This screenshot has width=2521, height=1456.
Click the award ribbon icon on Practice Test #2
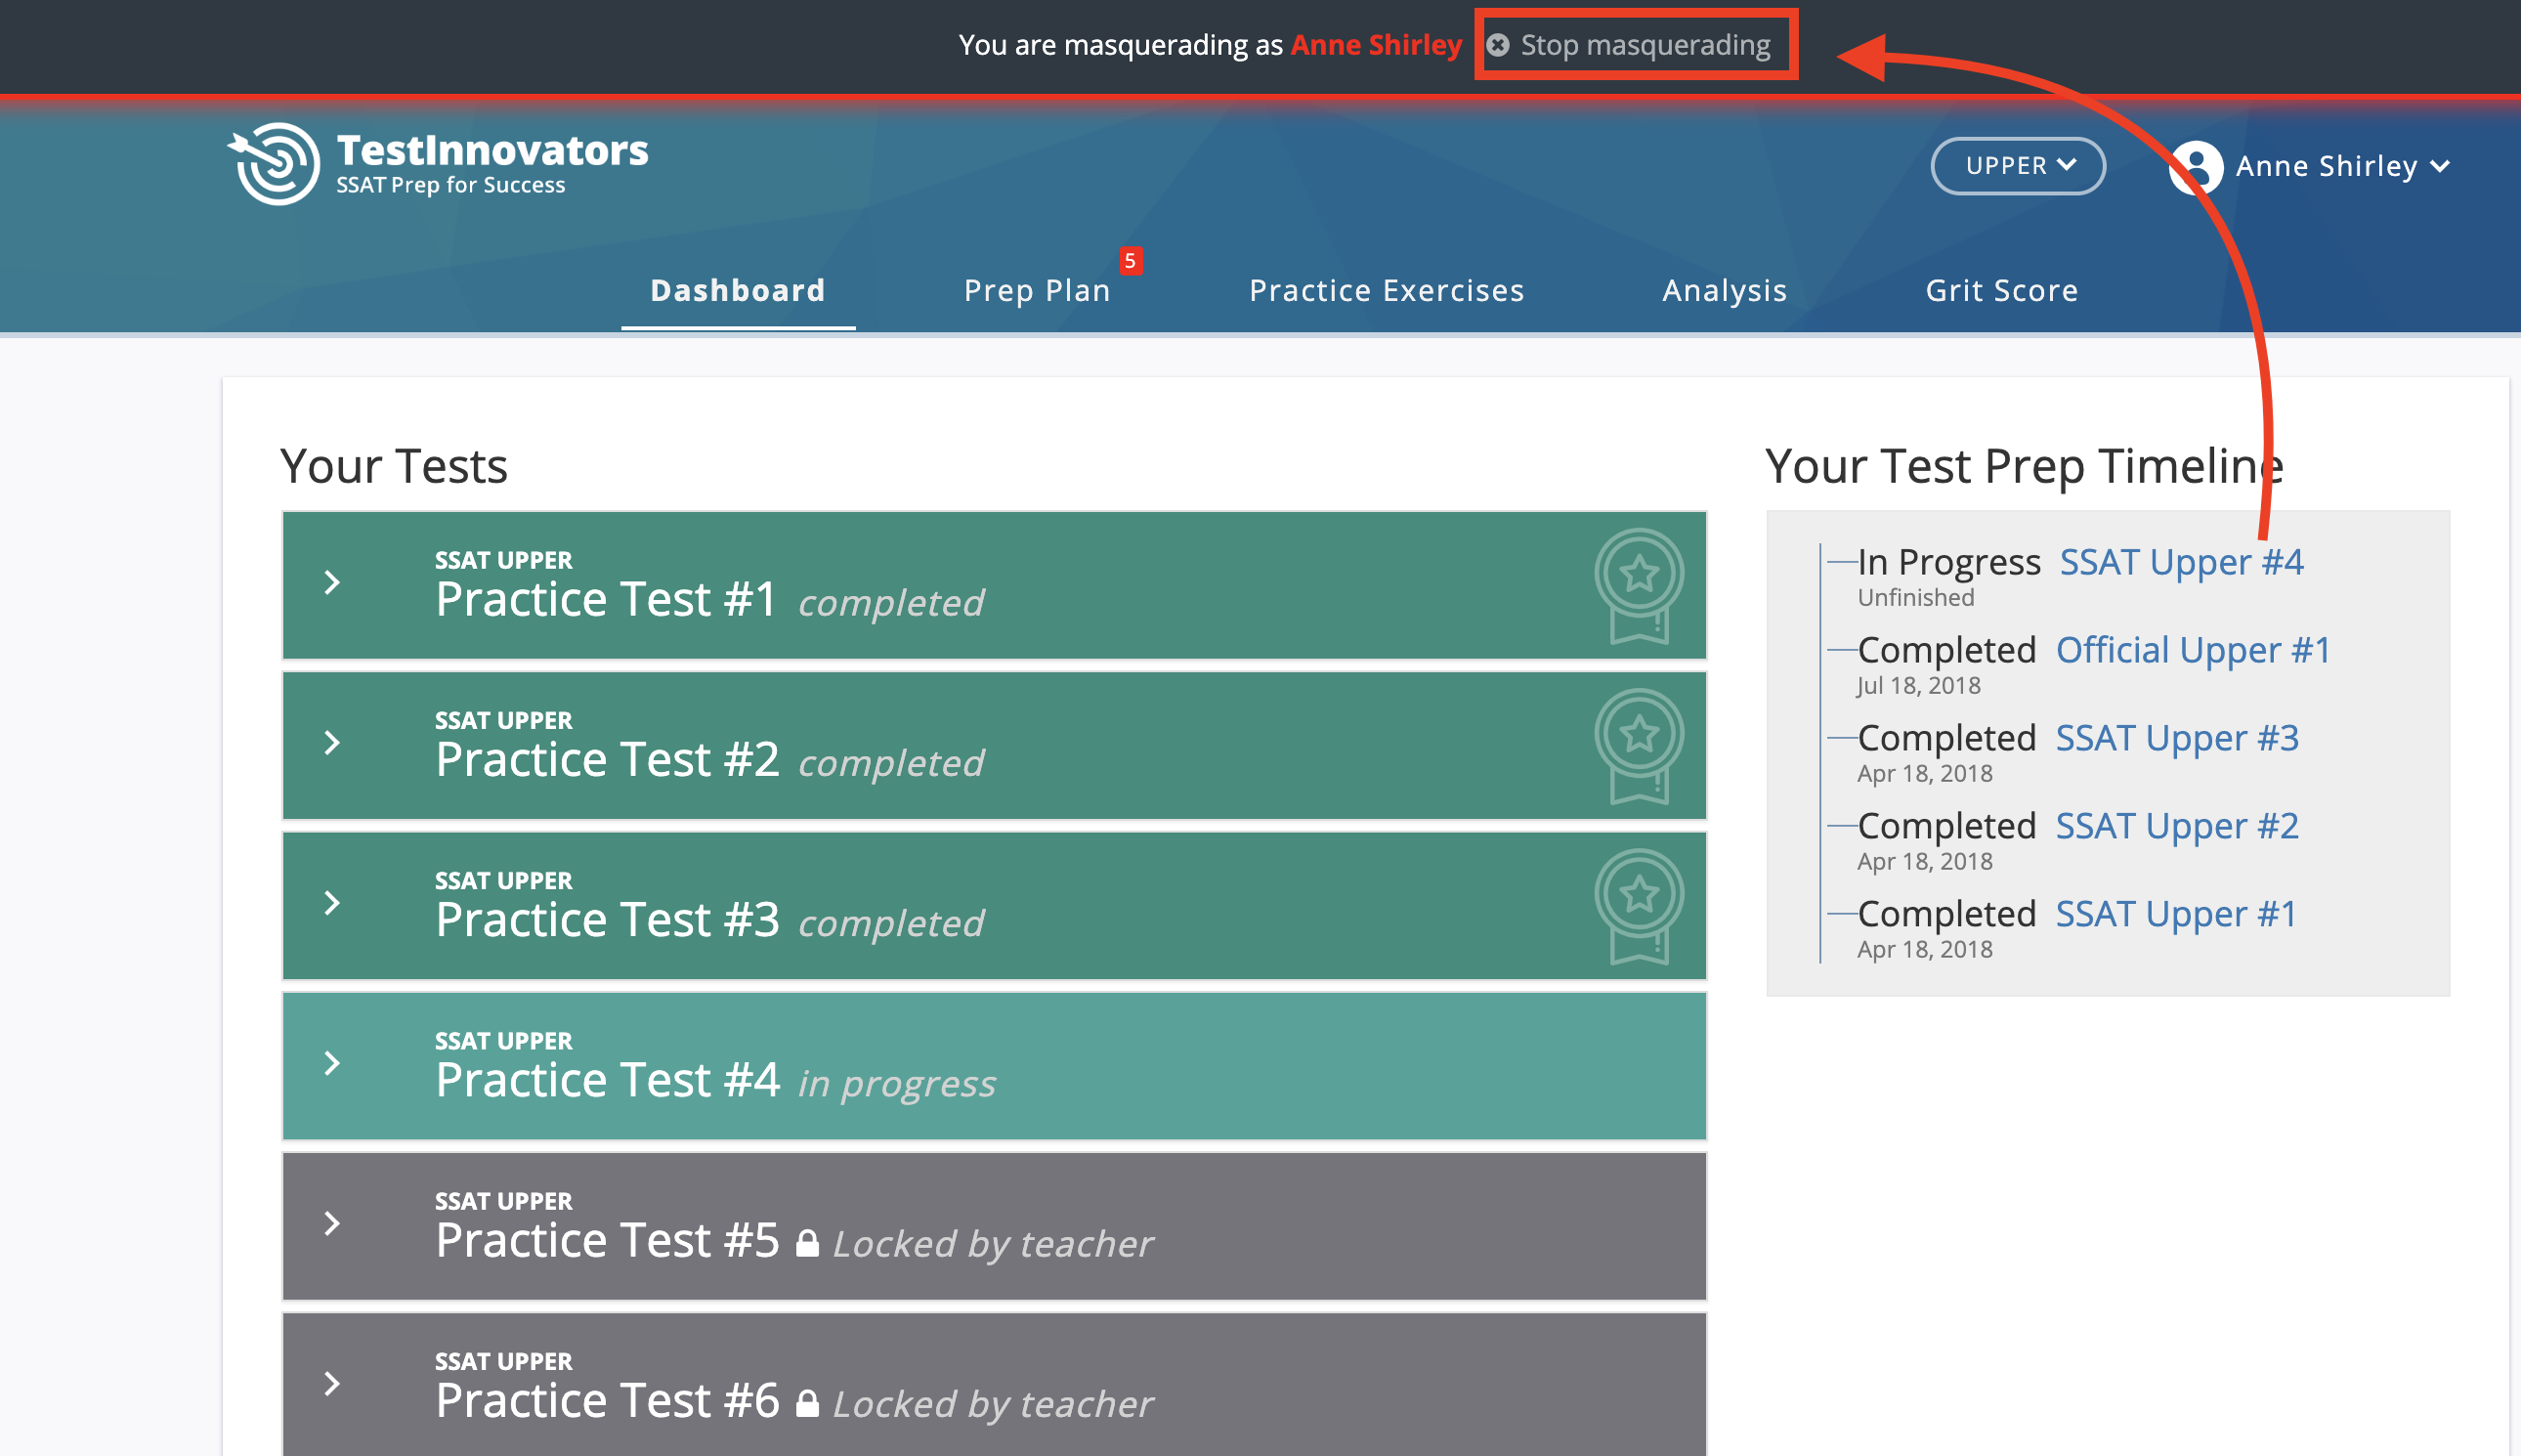click(1639, 746)
